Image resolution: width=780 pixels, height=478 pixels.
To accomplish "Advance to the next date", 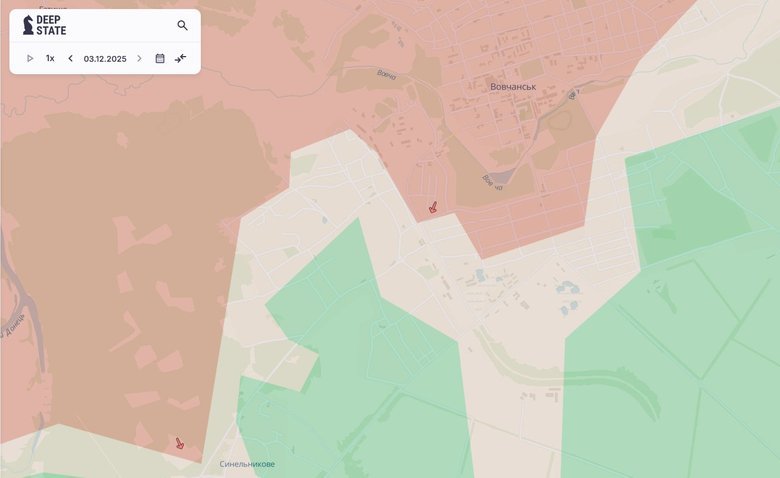I will point(139,58).
